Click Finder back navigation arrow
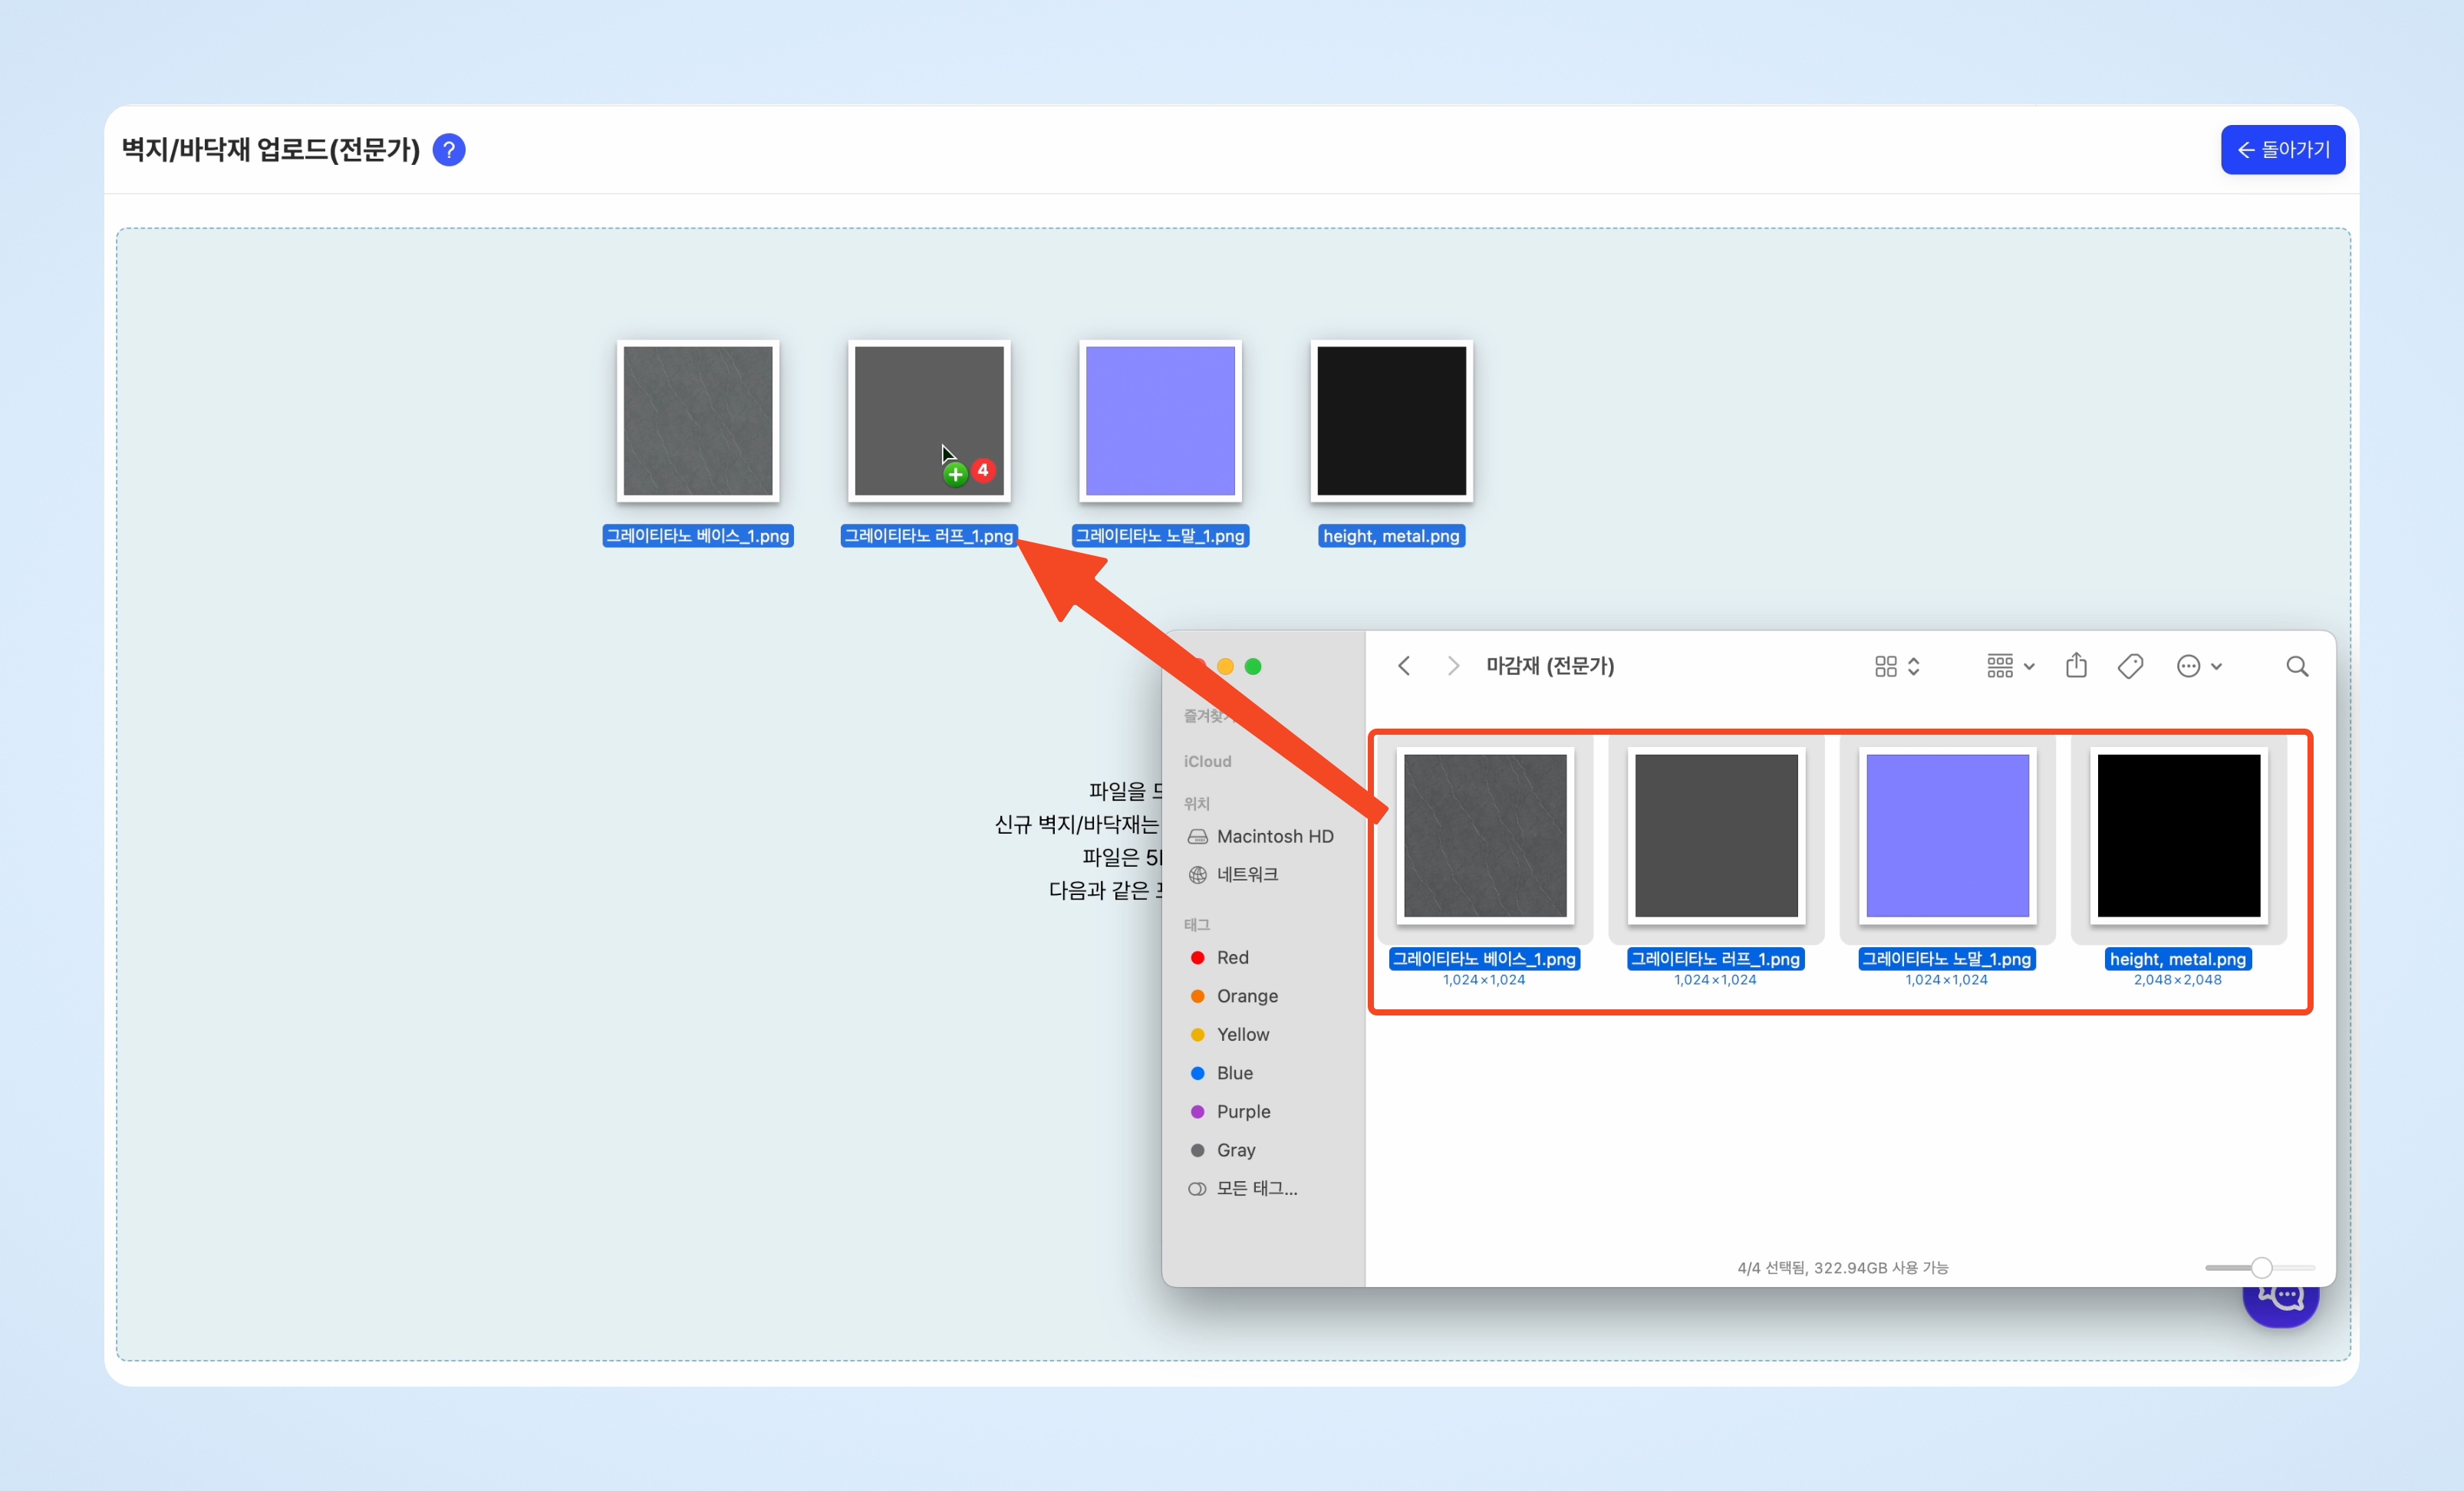Screen dimensions: 2464x1491 point(1404,666)
